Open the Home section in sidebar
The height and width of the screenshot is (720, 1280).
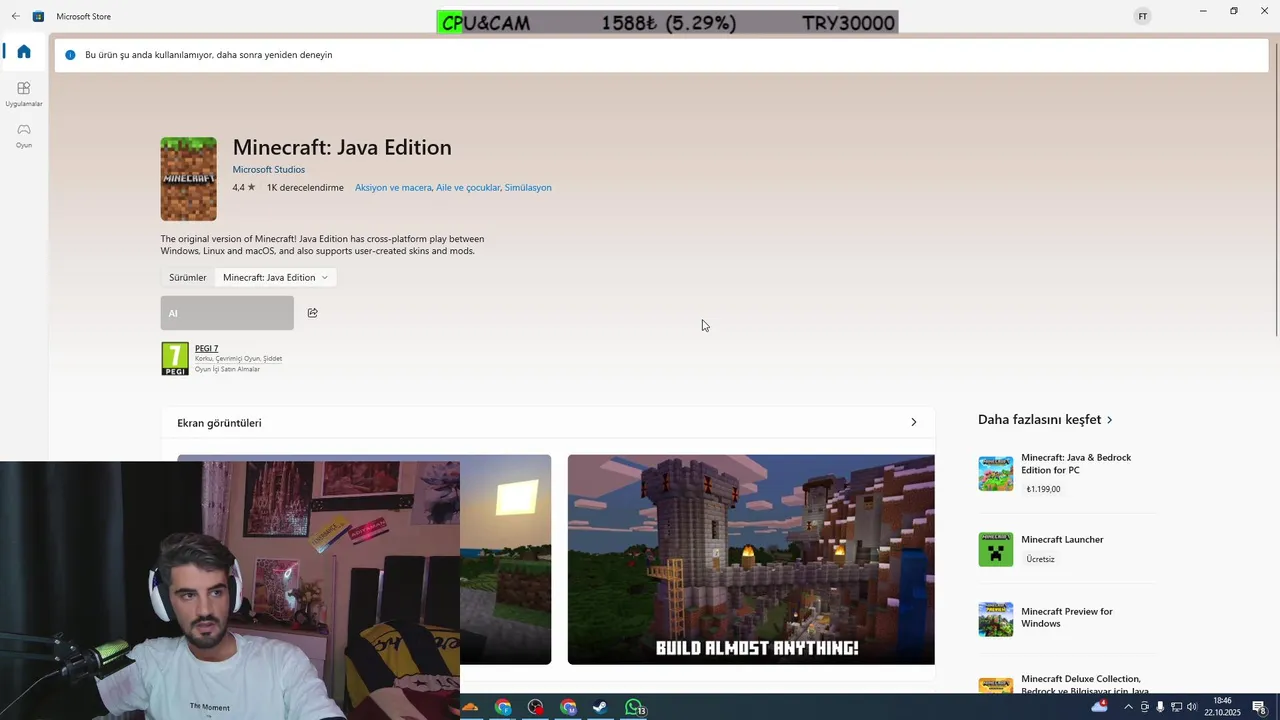[x=24, y=51]
